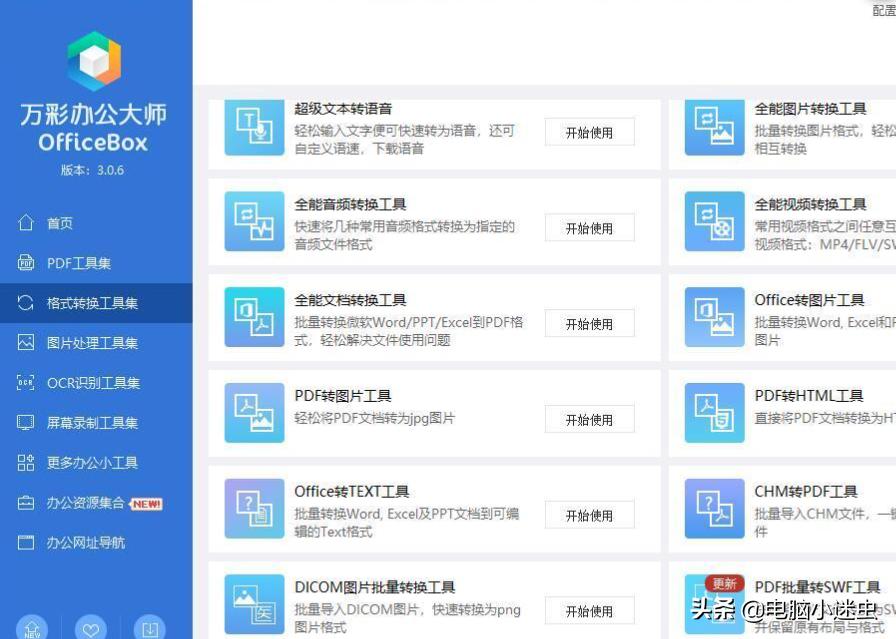Select the Office转TEXT工具 icon

(x=254, y=508)
